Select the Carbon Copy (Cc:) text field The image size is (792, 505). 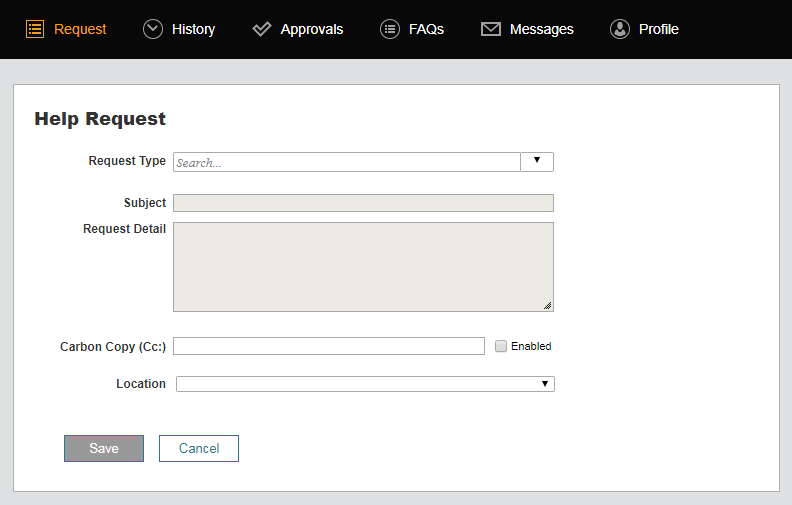(329, 346)
